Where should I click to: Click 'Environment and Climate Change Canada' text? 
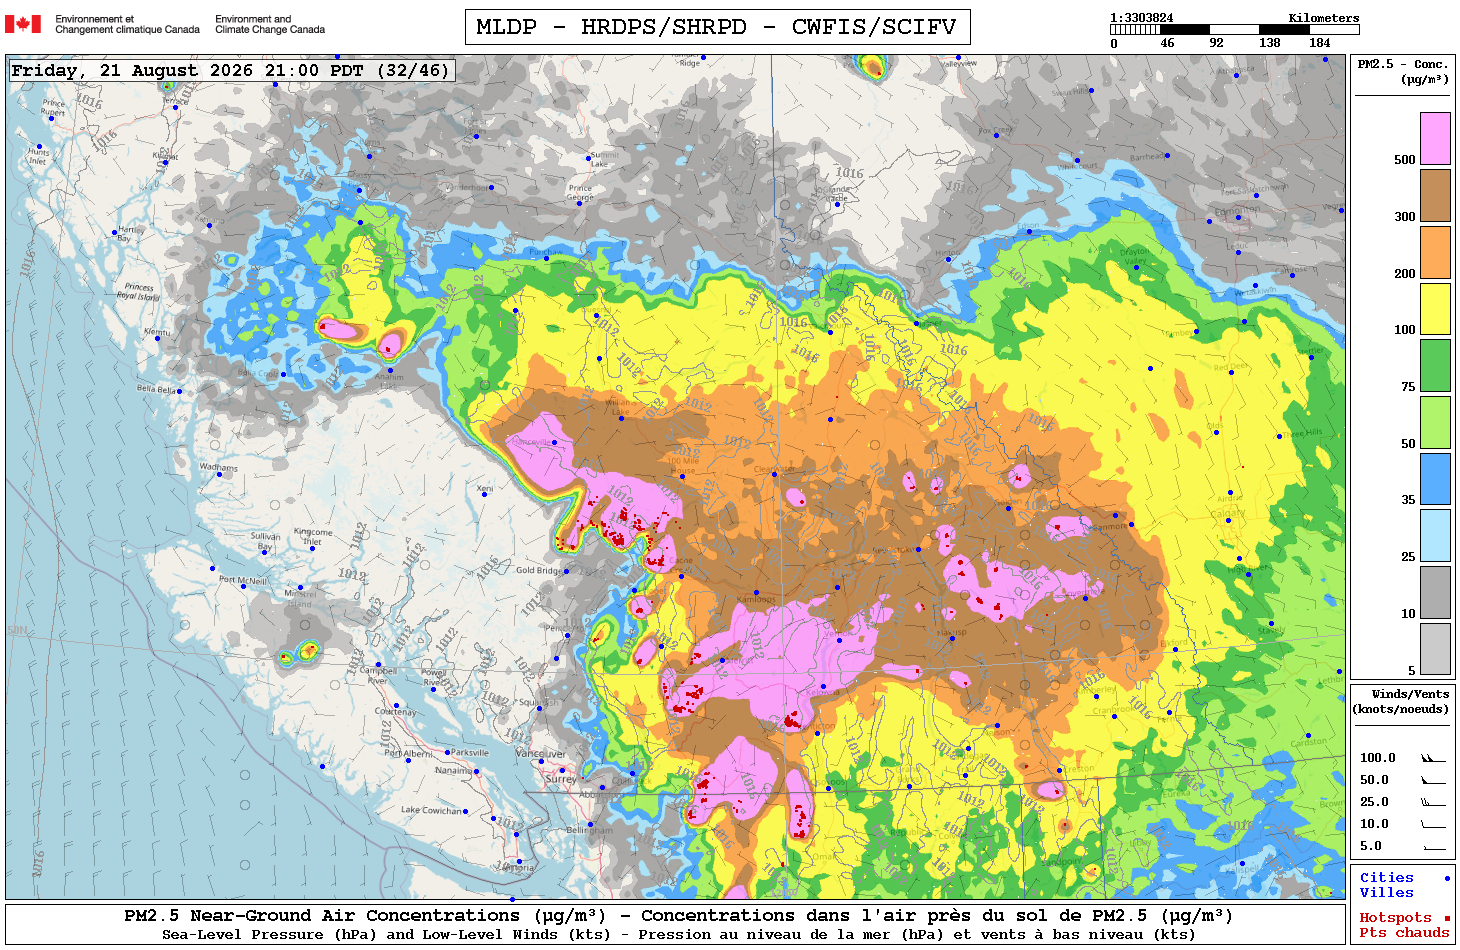click(x=270, y=24)
